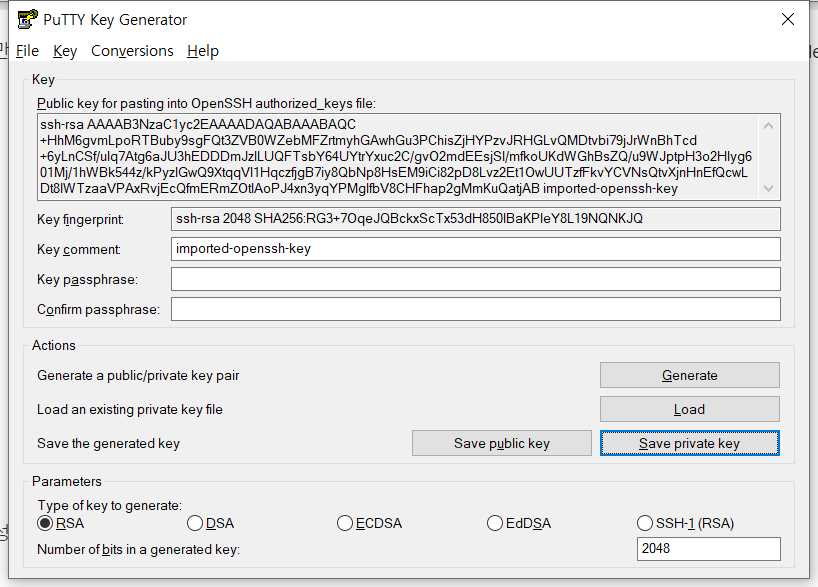Select the DSA key type
The width and height of the screenshot is (818, 587).
coord(211,523)
